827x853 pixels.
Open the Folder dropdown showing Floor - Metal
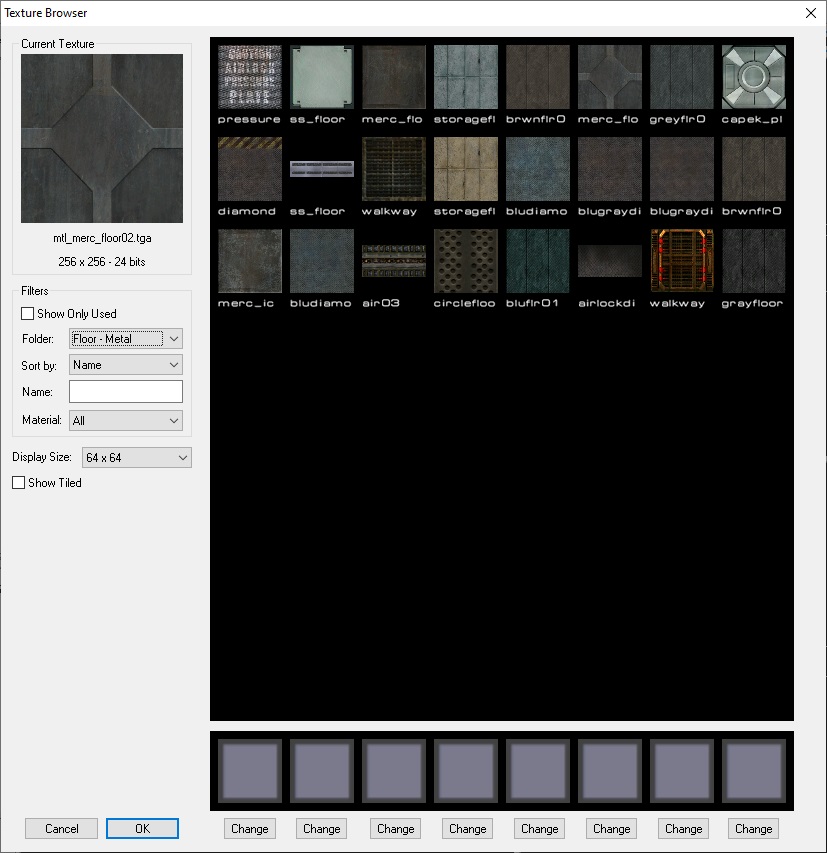tap(126, 339)
